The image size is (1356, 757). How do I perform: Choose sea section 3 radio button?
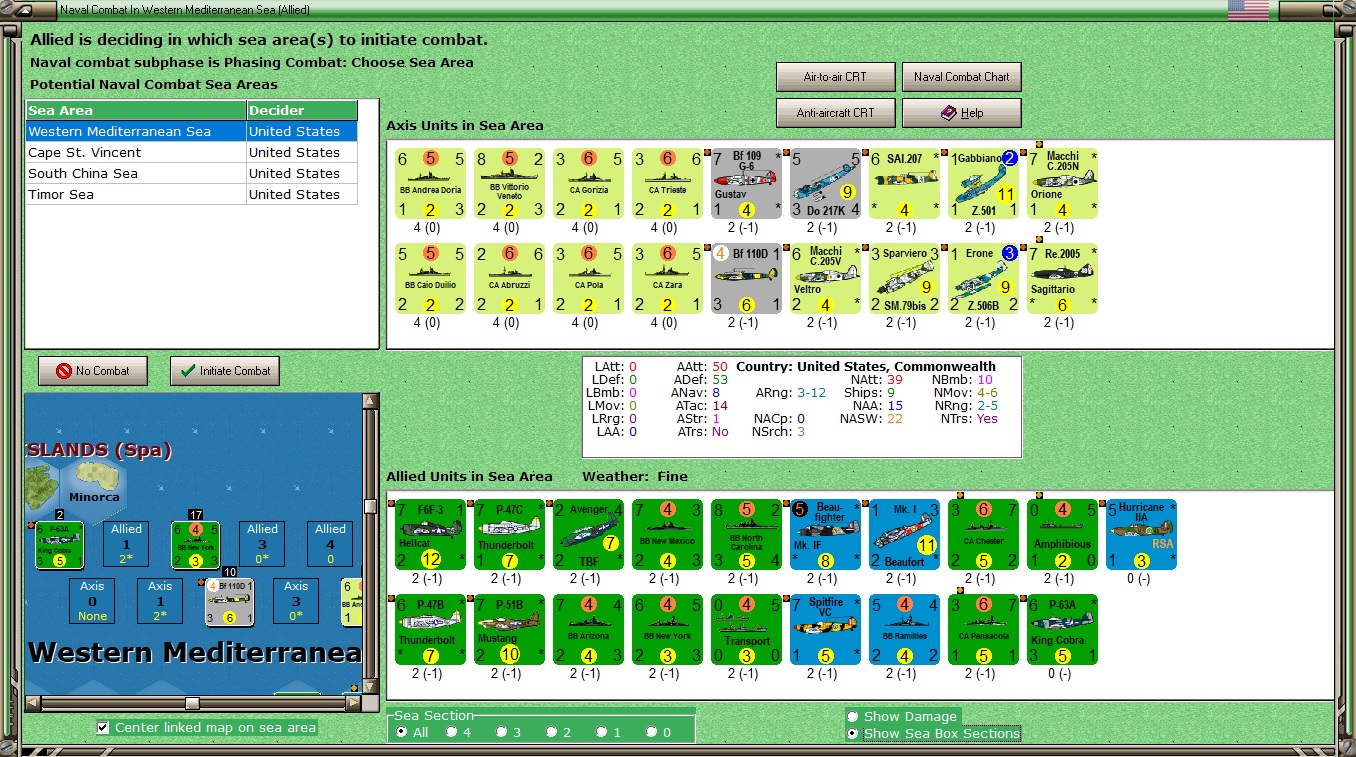(501, 732)
